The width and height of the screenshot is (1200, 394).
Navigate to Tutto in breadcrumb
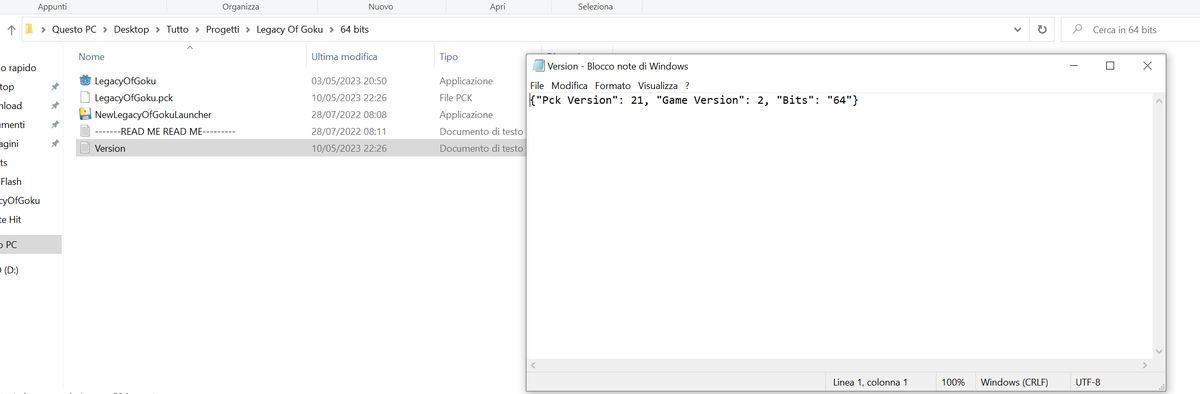click(178, 30)
